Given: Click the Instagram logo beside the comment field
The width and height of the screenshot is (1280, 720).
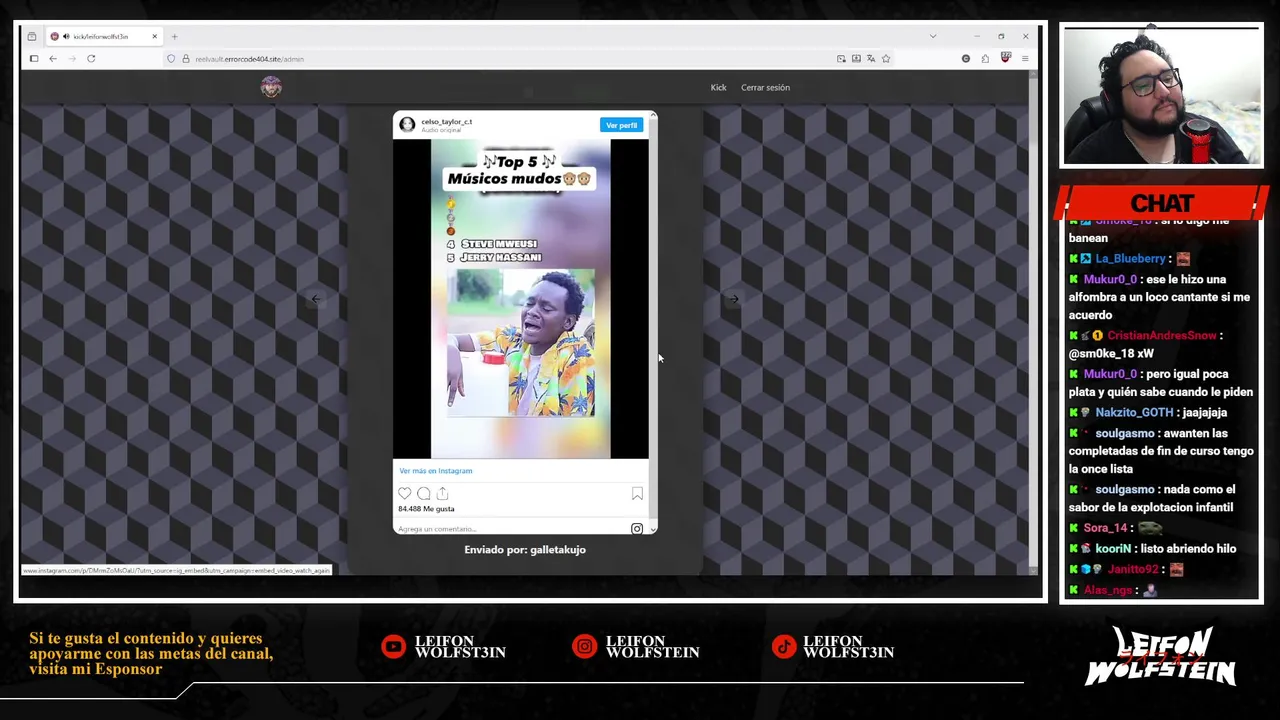Looking at the screenshot, I should [x=637, y=528].
